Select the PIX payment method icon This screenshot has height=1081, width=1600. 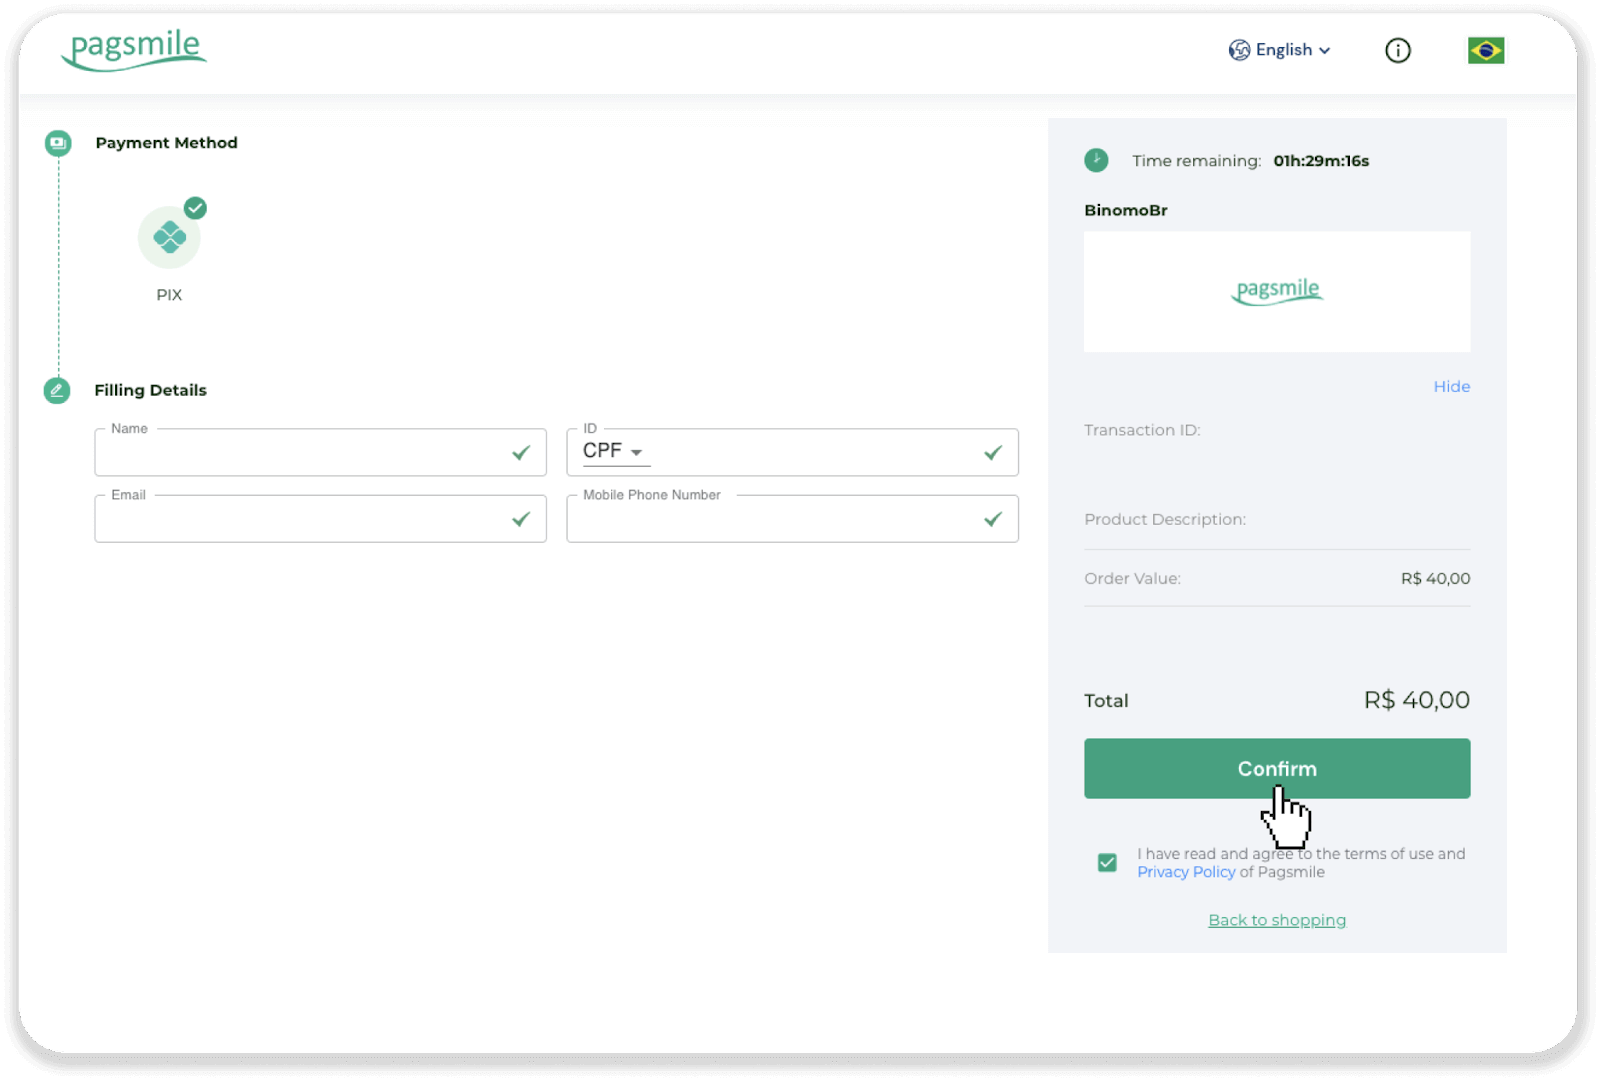point(169,237)
